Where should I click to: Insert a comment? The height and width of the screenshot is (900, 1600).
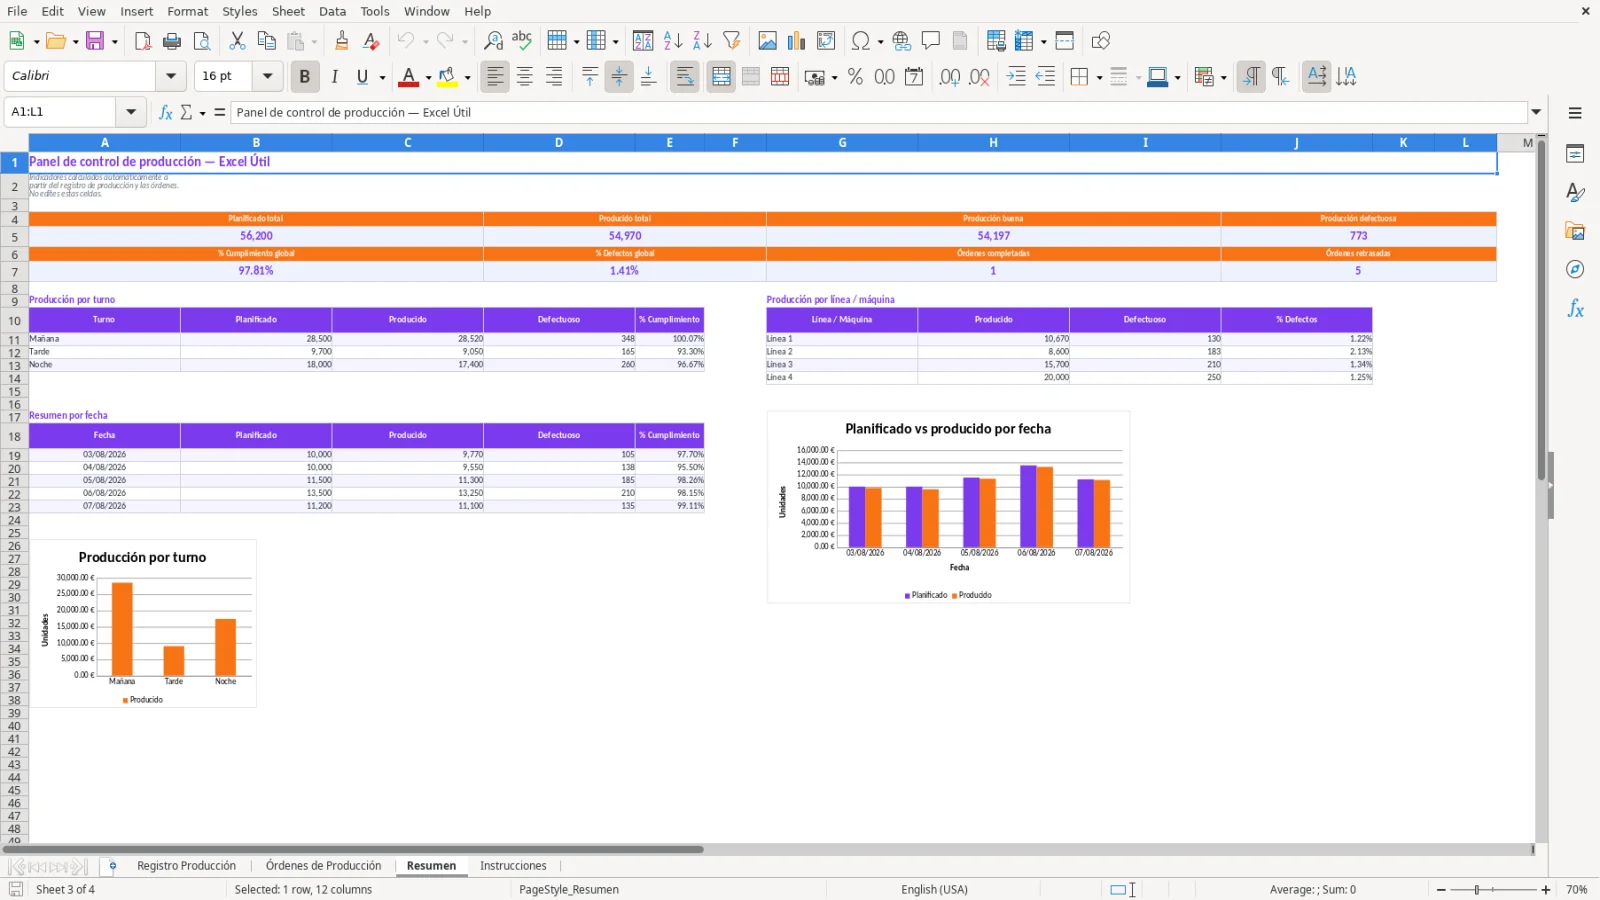931,41
